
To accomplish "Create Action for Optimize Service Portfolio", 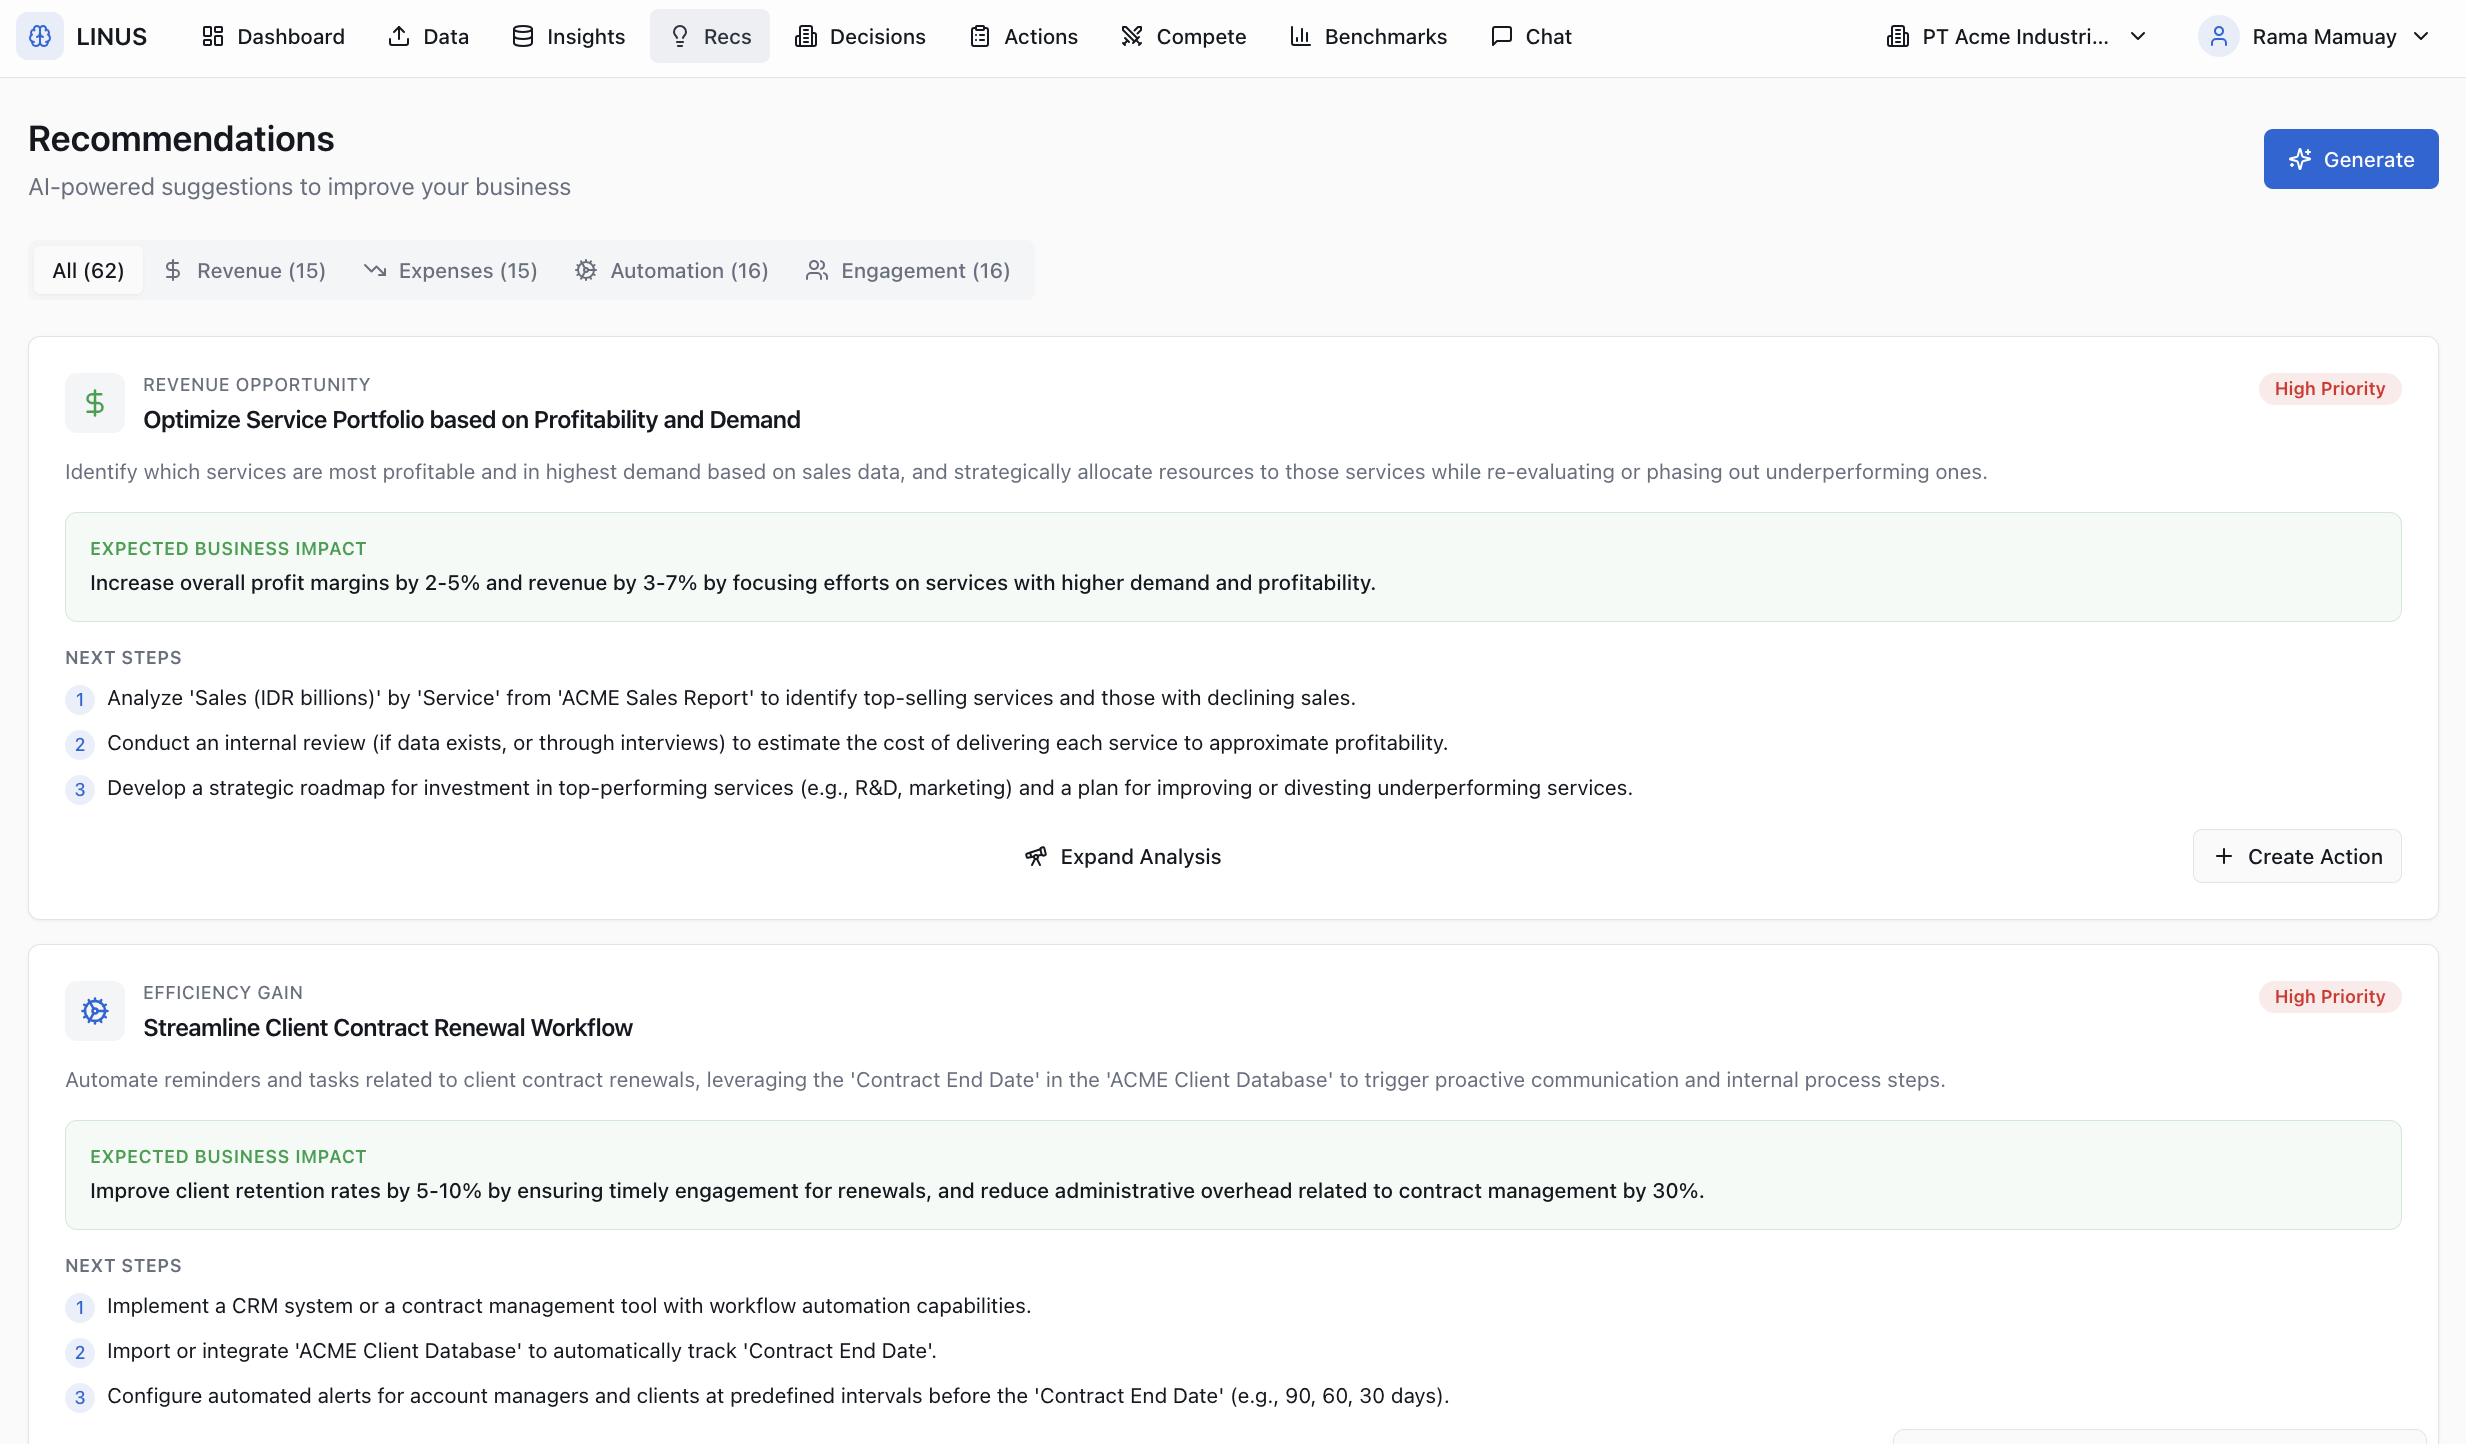I will coord(2297,856).
